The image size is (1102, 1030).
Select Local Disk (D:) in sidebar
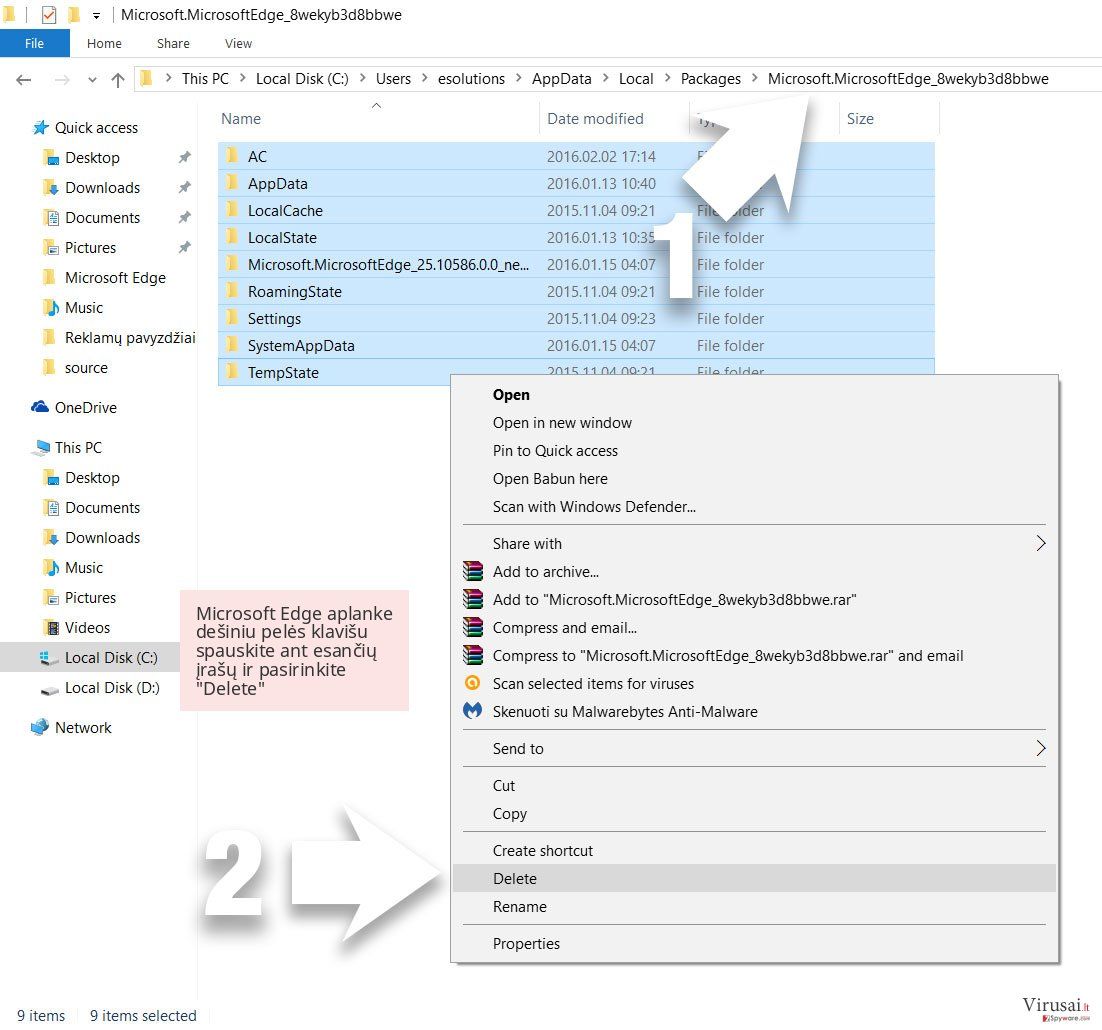point(112,688)
